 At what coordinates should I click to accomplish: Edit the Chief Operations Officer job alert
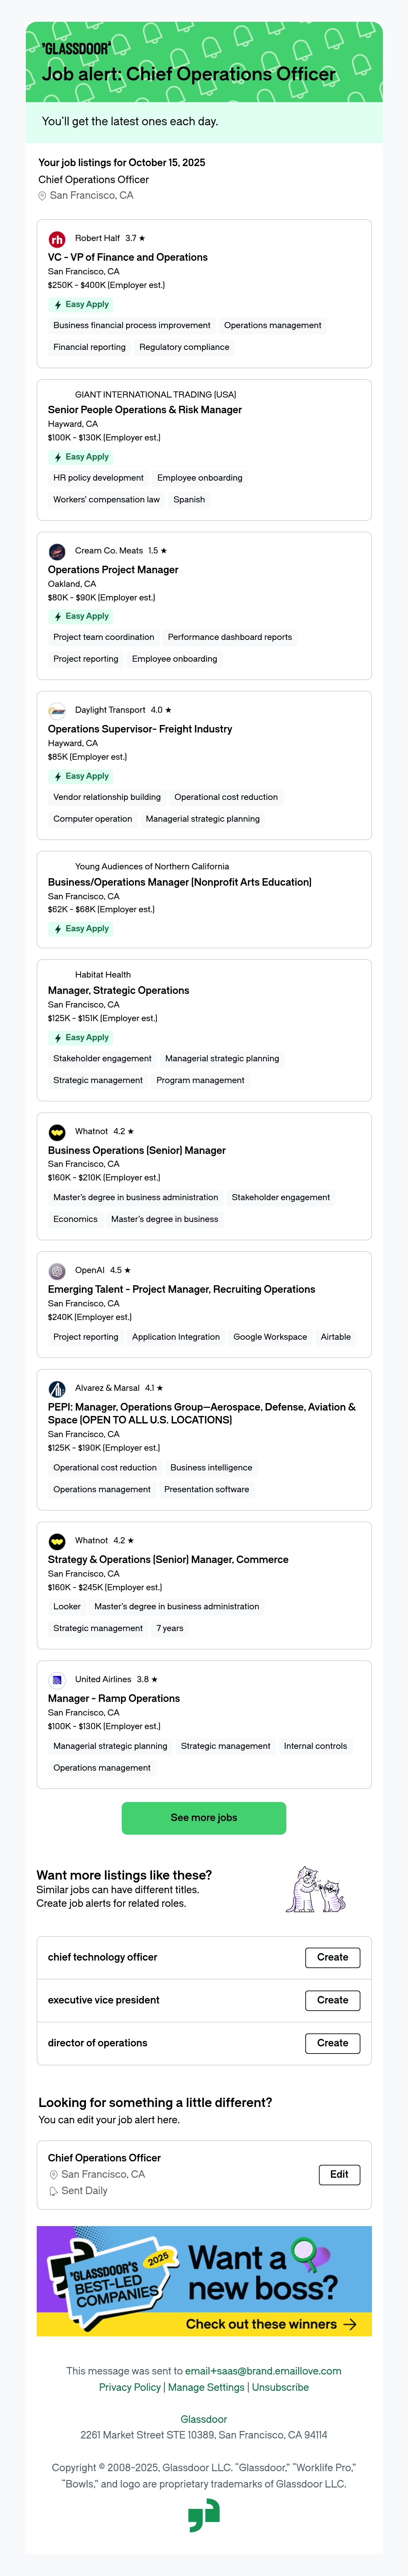(x=339, y=2174)
